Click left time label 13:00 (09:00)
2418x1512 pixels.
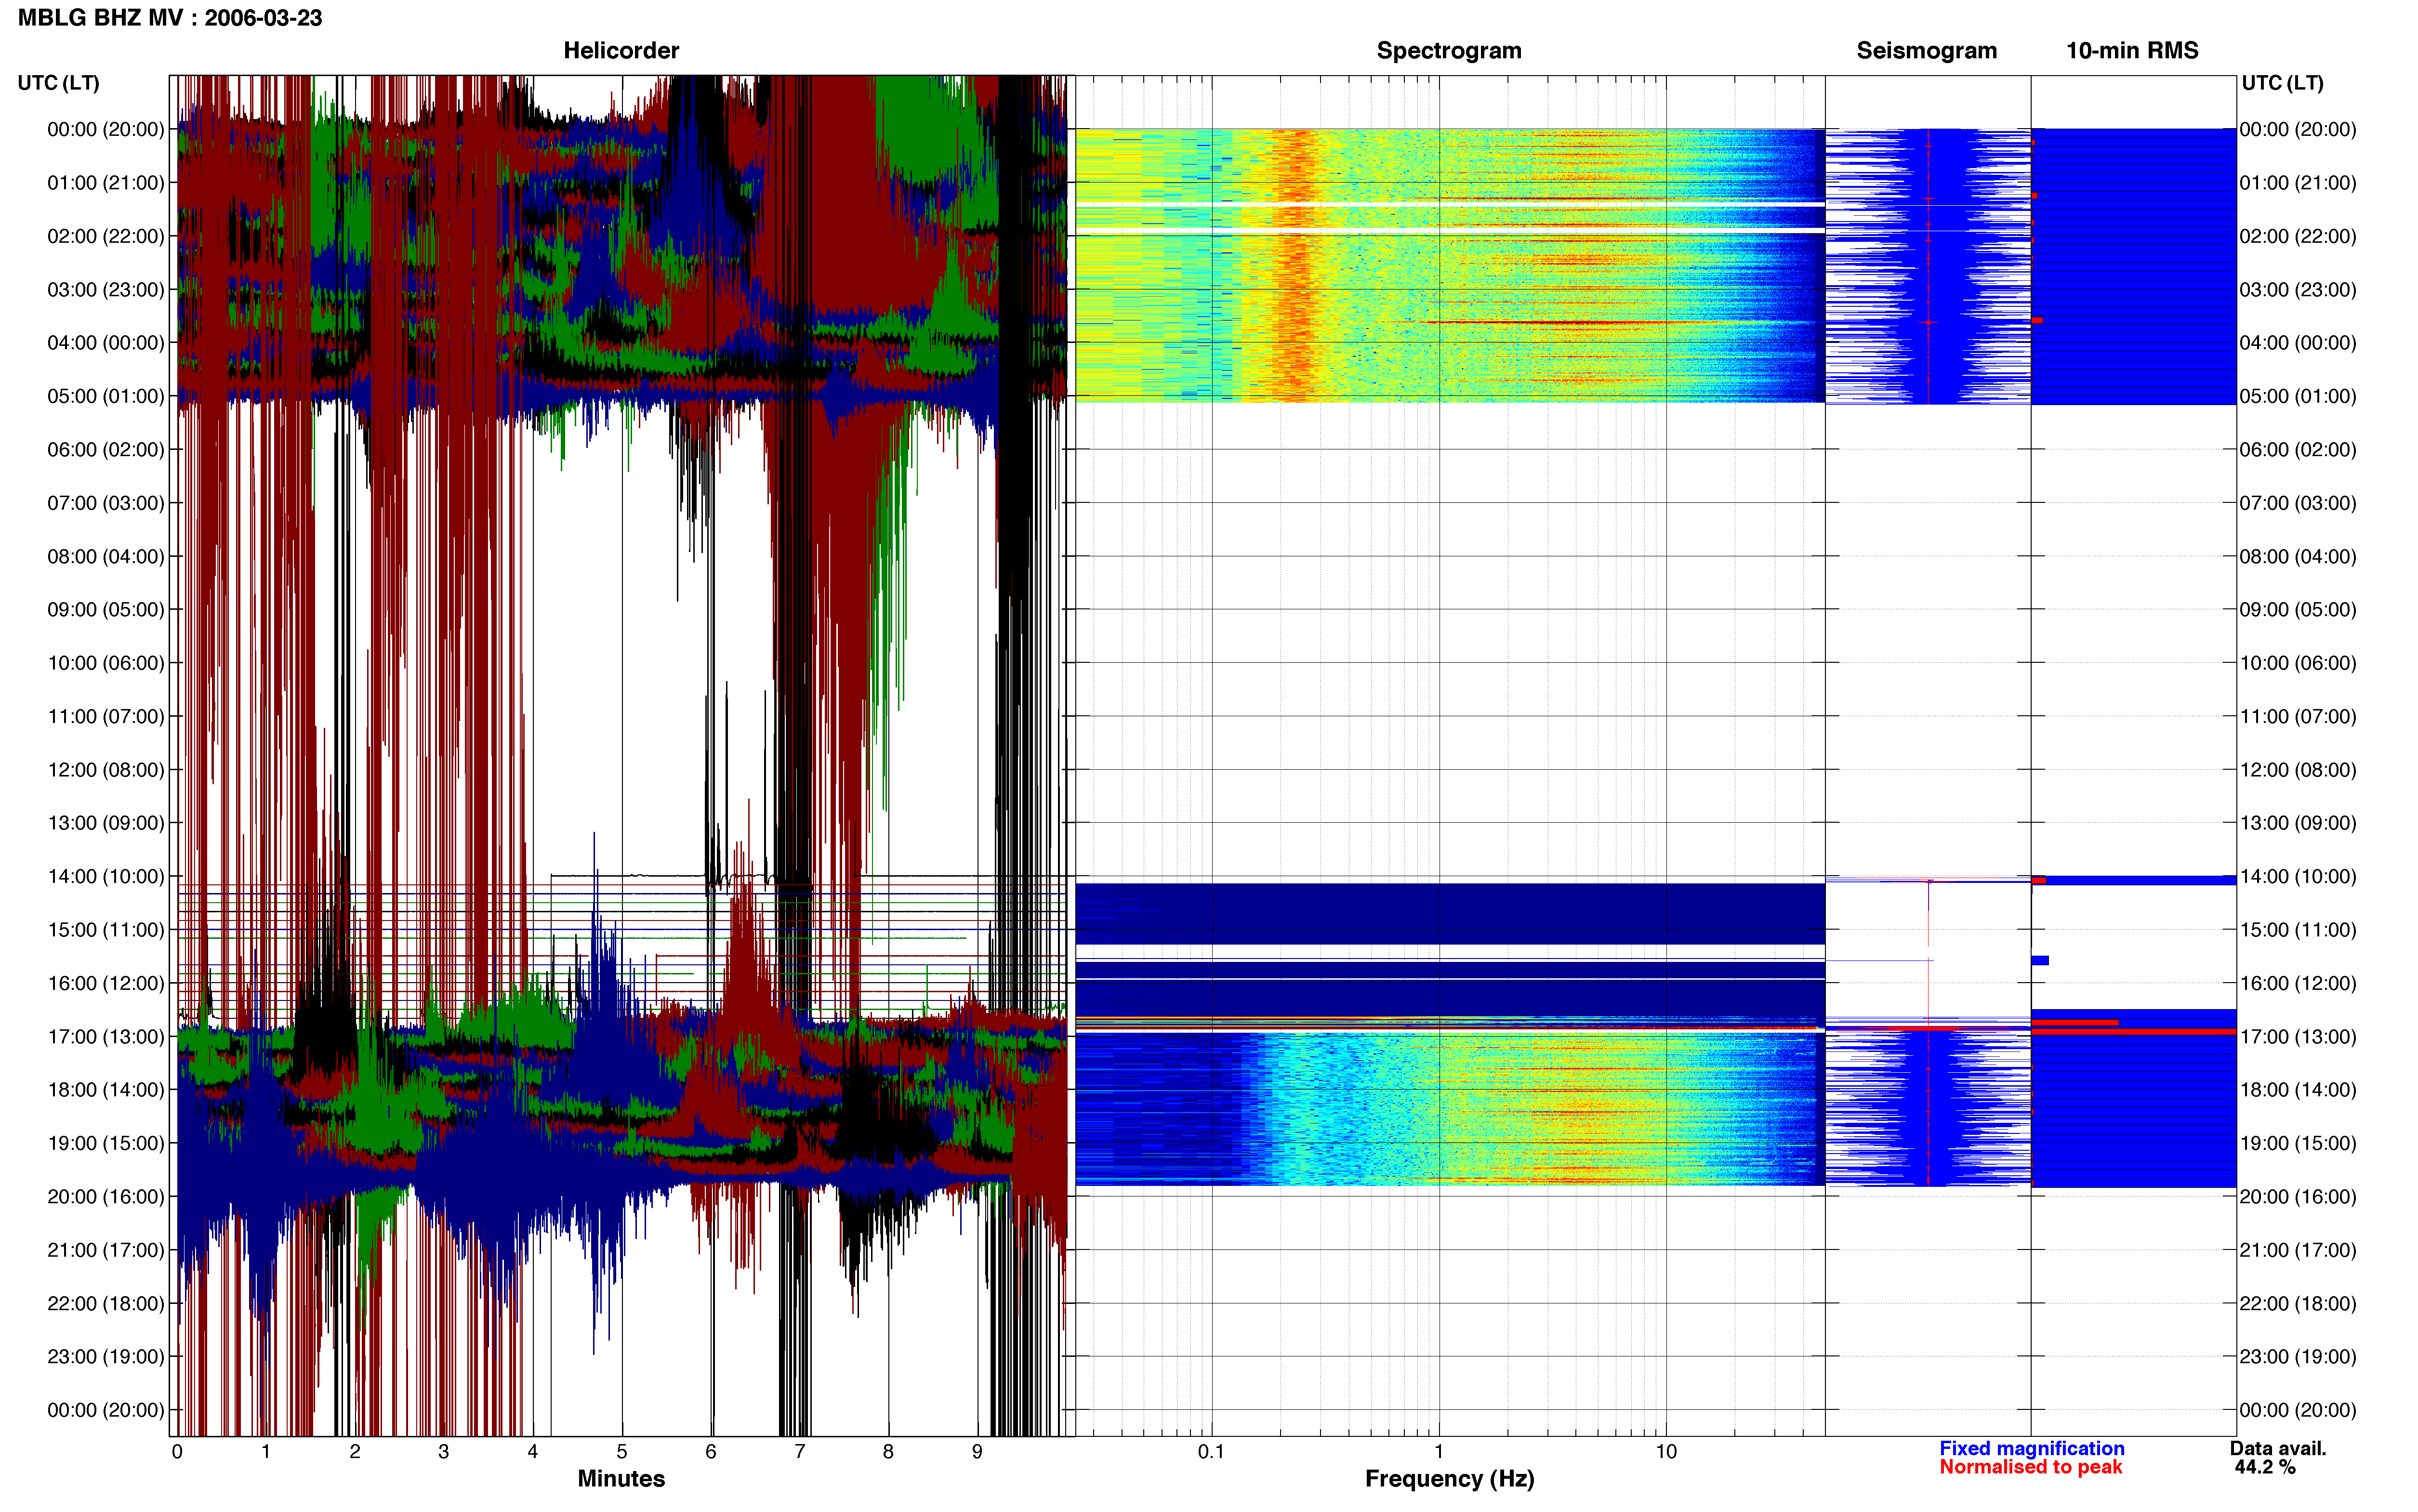tap(106, 823)
